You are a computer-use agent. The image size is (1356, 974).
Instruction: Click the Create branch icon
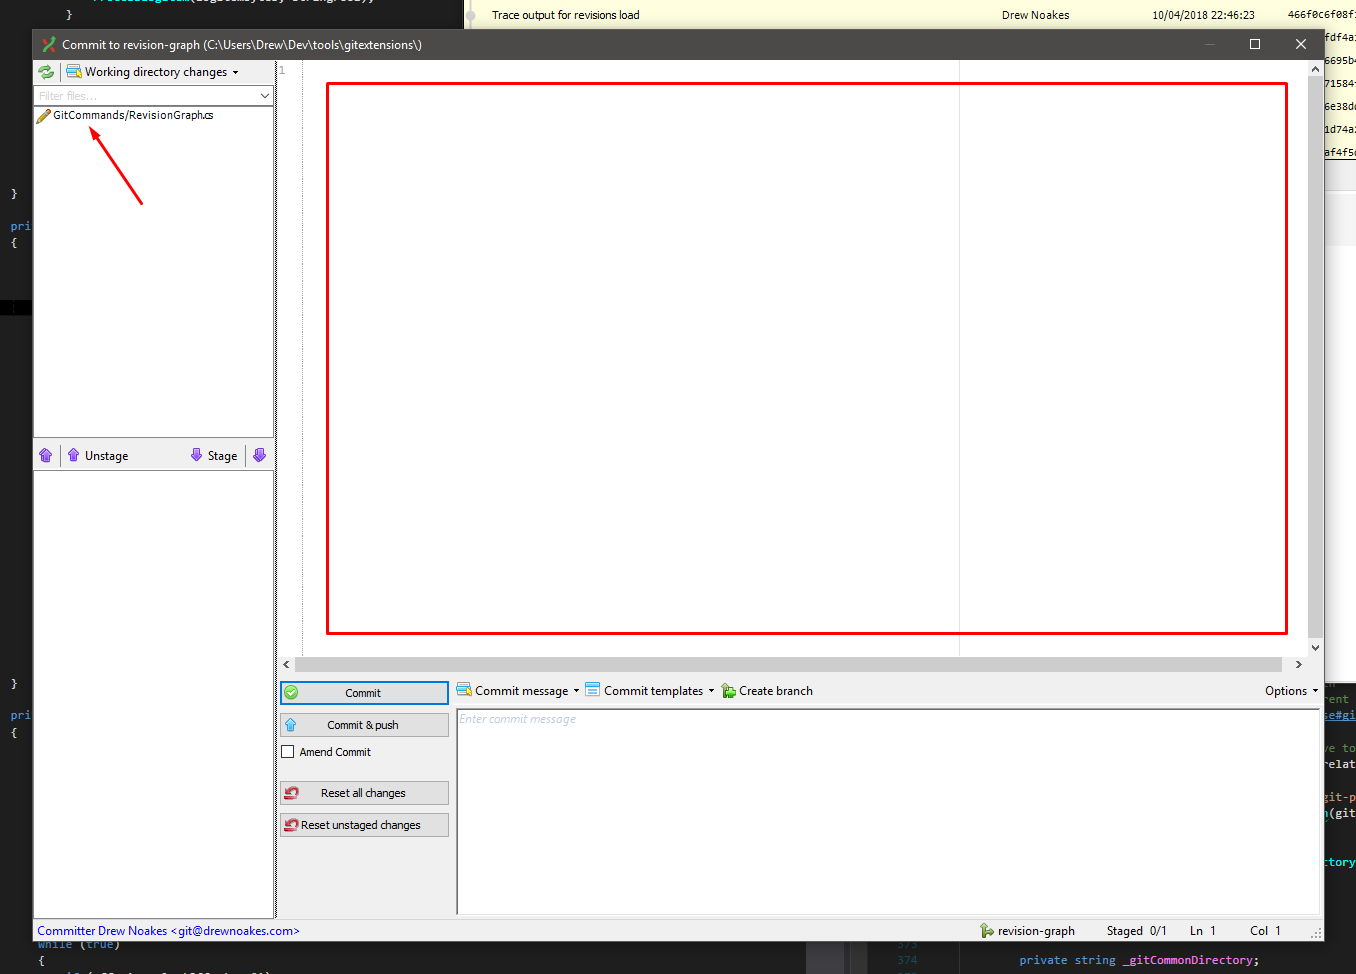pyautogui.click(x=728, y=690)
